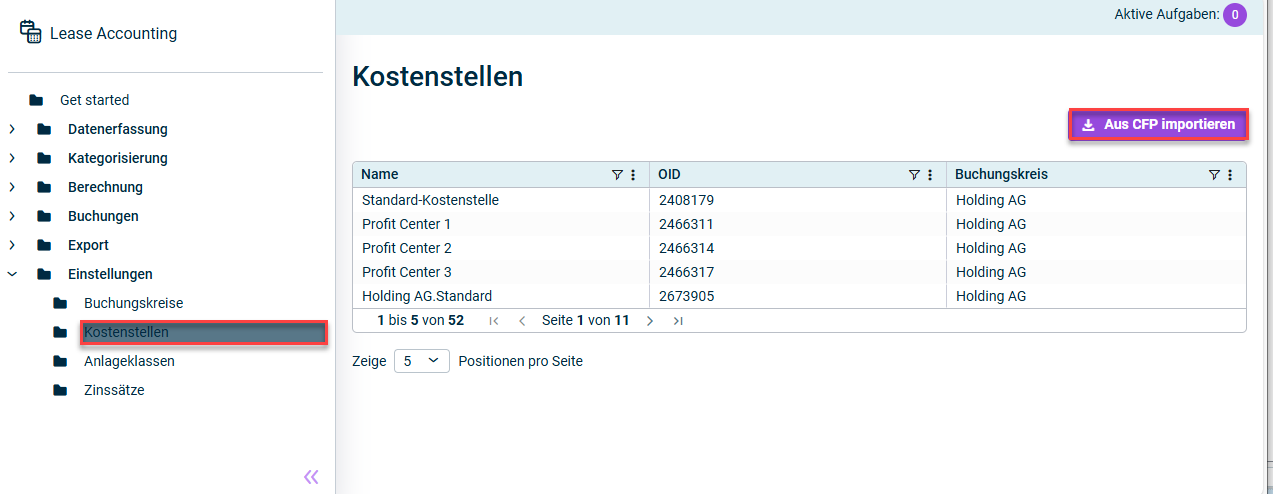Click the Lease Accounting calendar icon
The height and width of the screenshot is (494, 1273).
click(30, 32)
